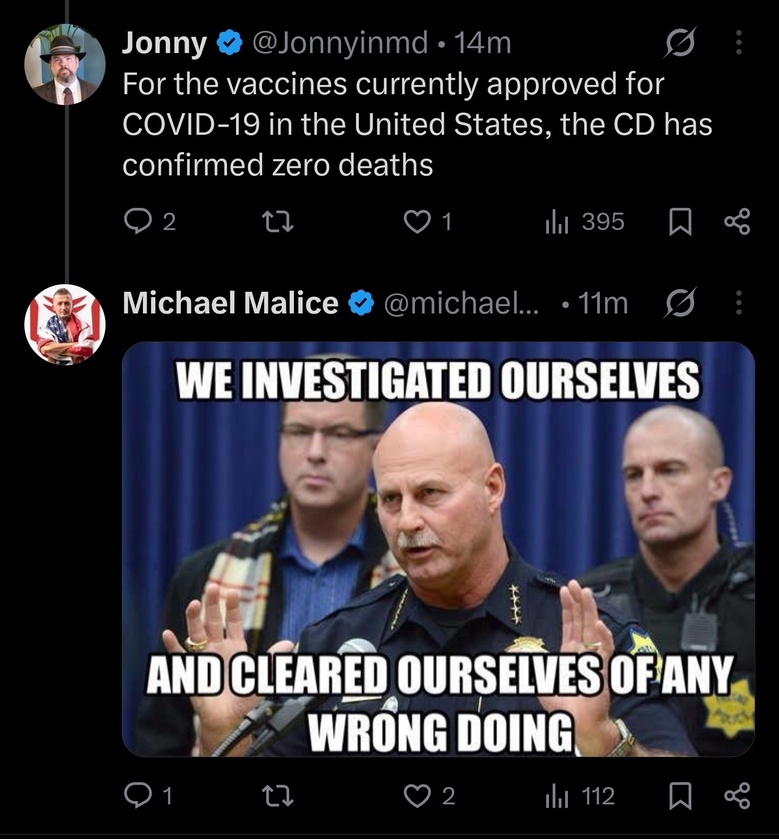This screenshot has height=839, width=779.
Task: Open the @Jonnyinmd handle link
Action: (340, 43)
